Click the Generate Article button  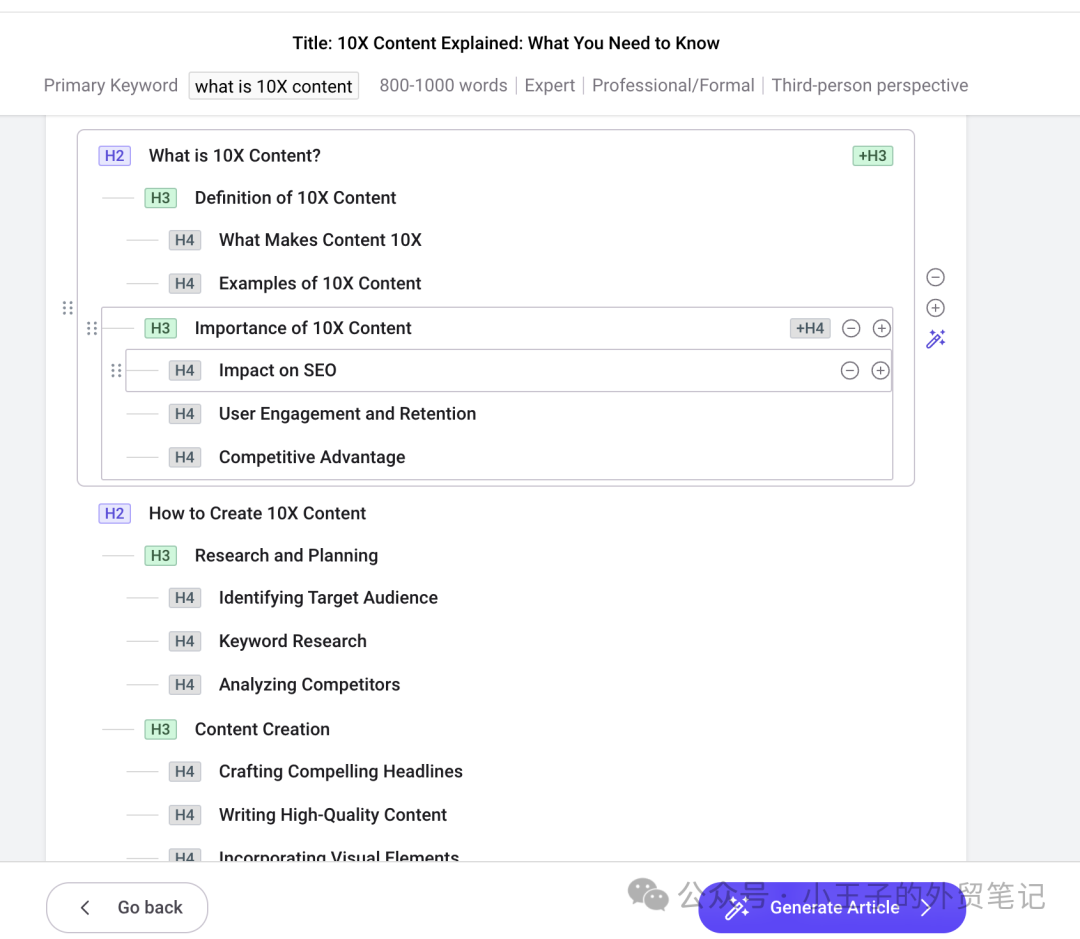(x=832, y=907)
